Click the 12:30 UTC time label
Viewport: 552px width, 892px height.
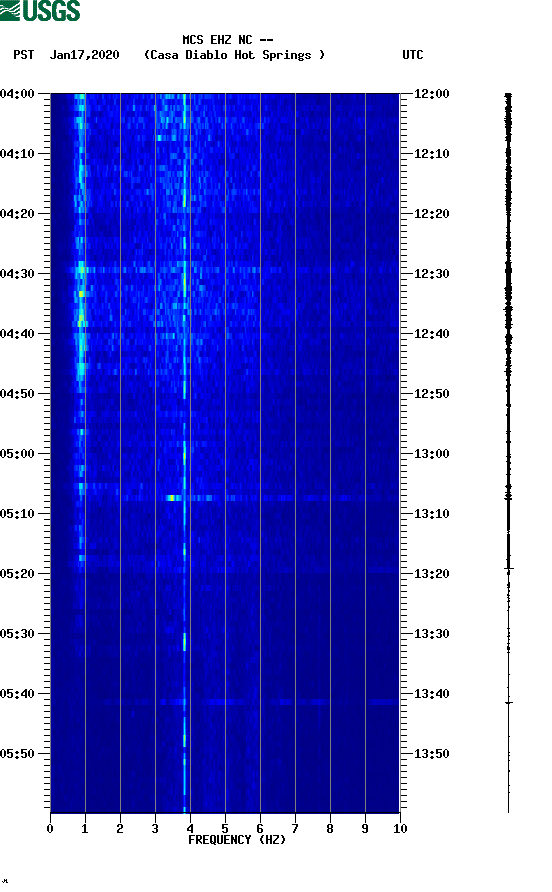pyautogui.click(x=432, y=274)
